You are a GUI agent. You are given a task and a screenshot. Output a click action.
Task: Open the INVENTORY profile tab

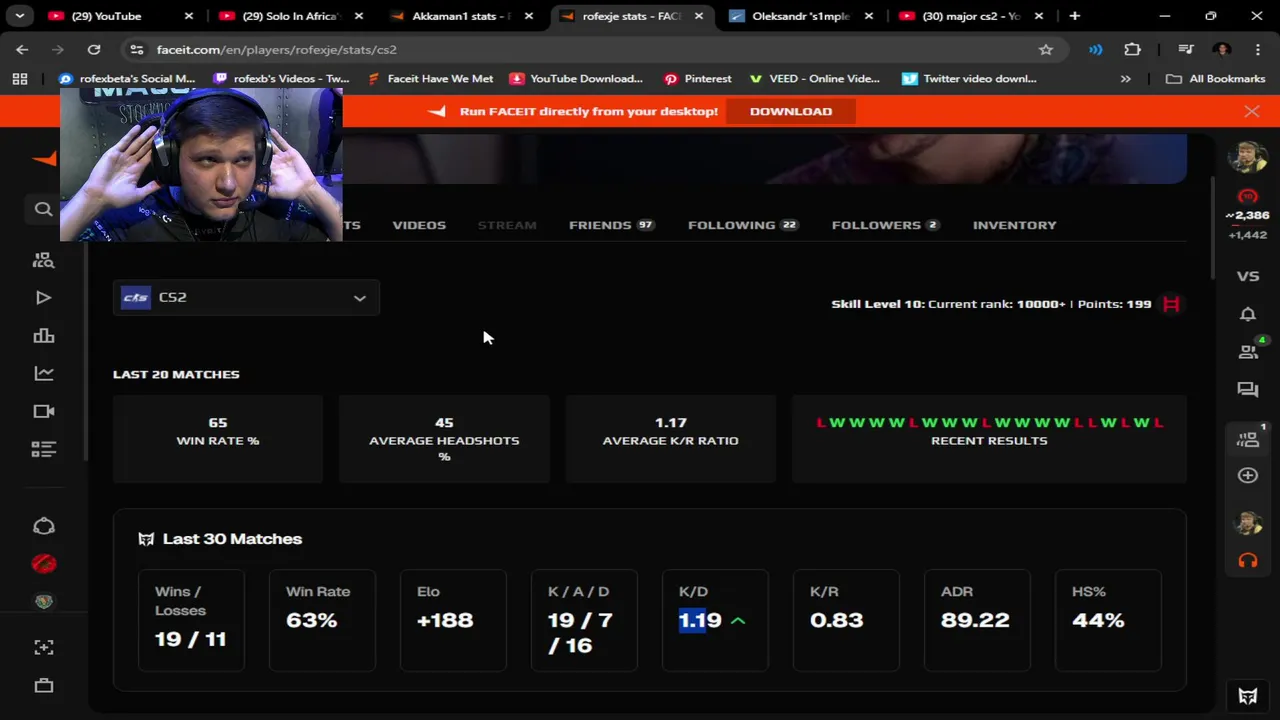[1014, 225]
